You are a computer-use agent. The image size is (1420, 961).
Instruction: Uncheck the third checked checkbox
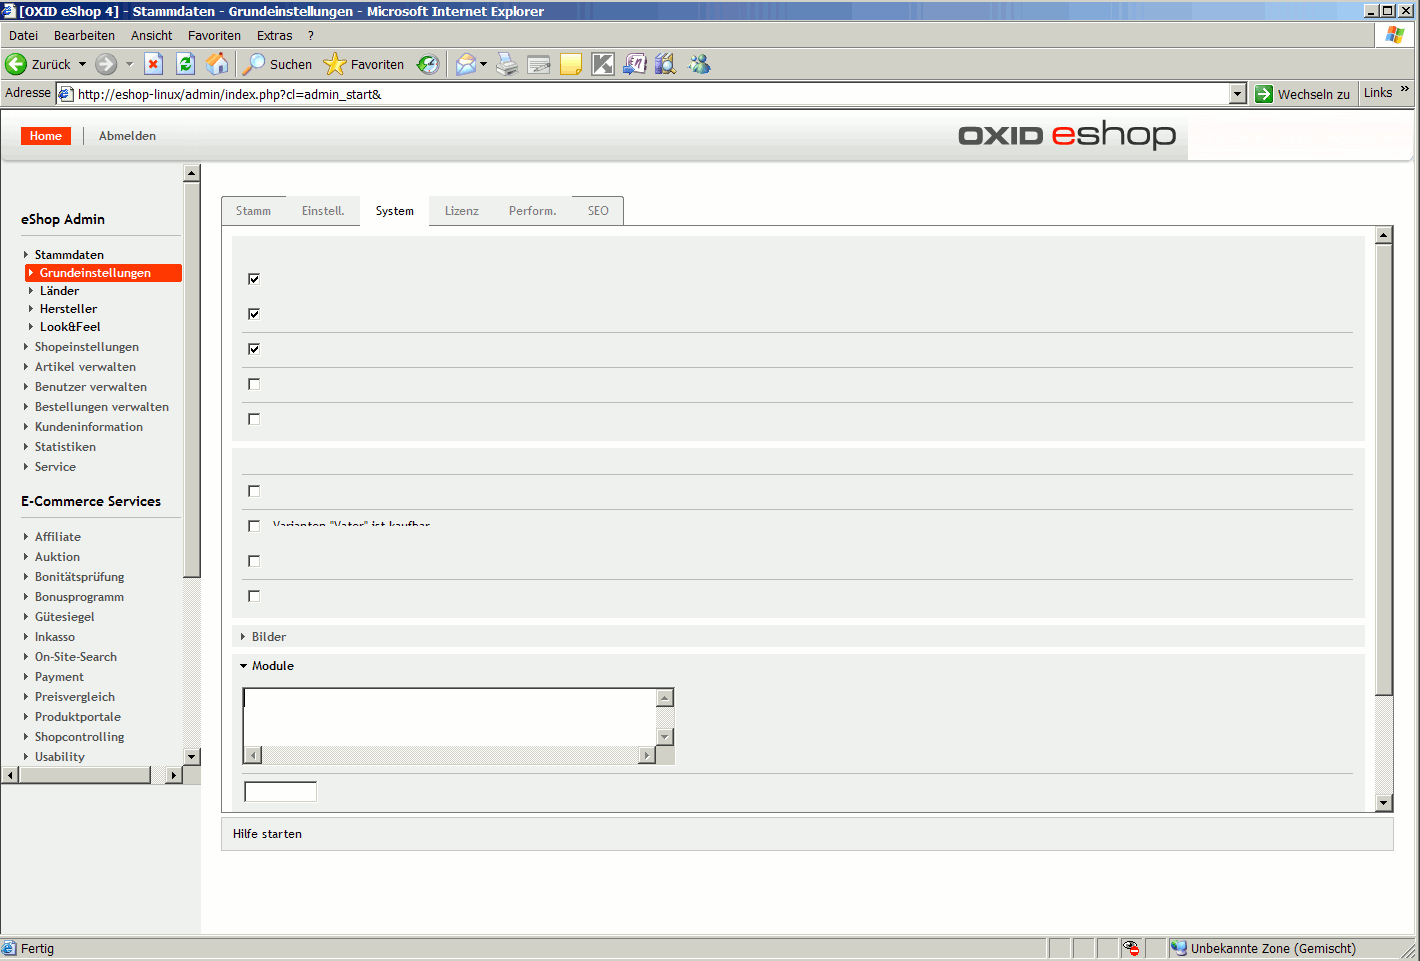tap(254, 349)
